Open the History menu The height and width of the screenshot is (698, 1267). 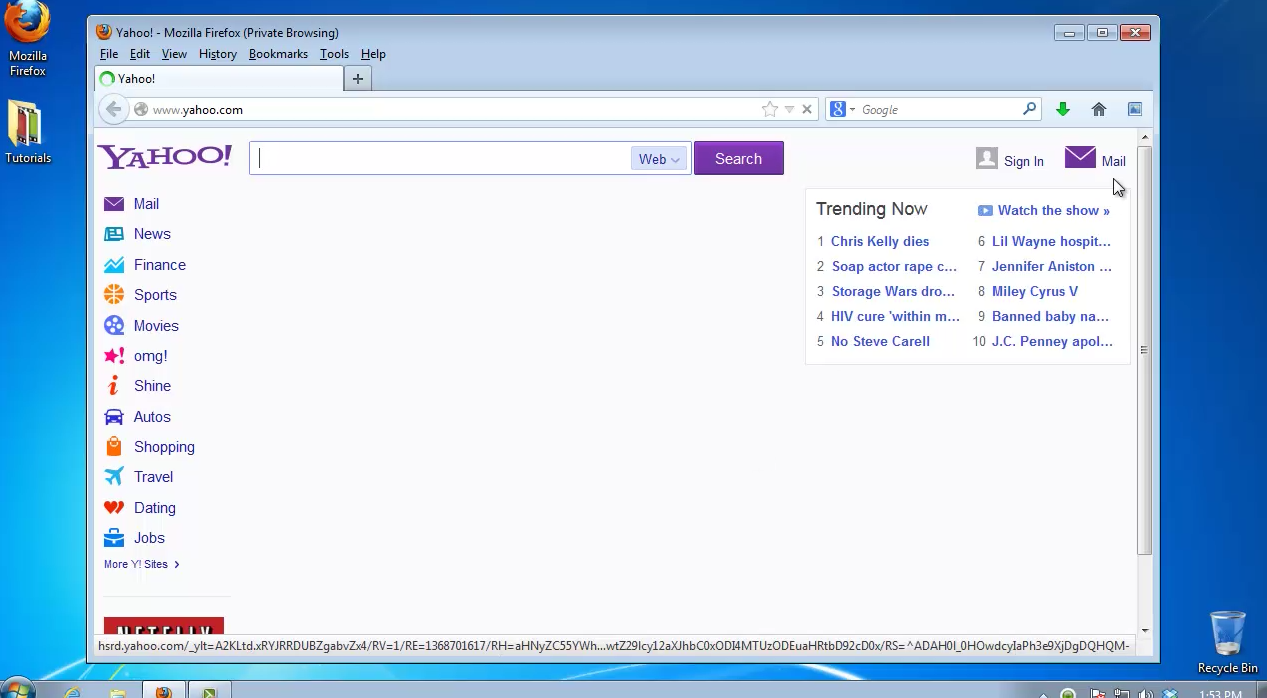coord(218,54)
